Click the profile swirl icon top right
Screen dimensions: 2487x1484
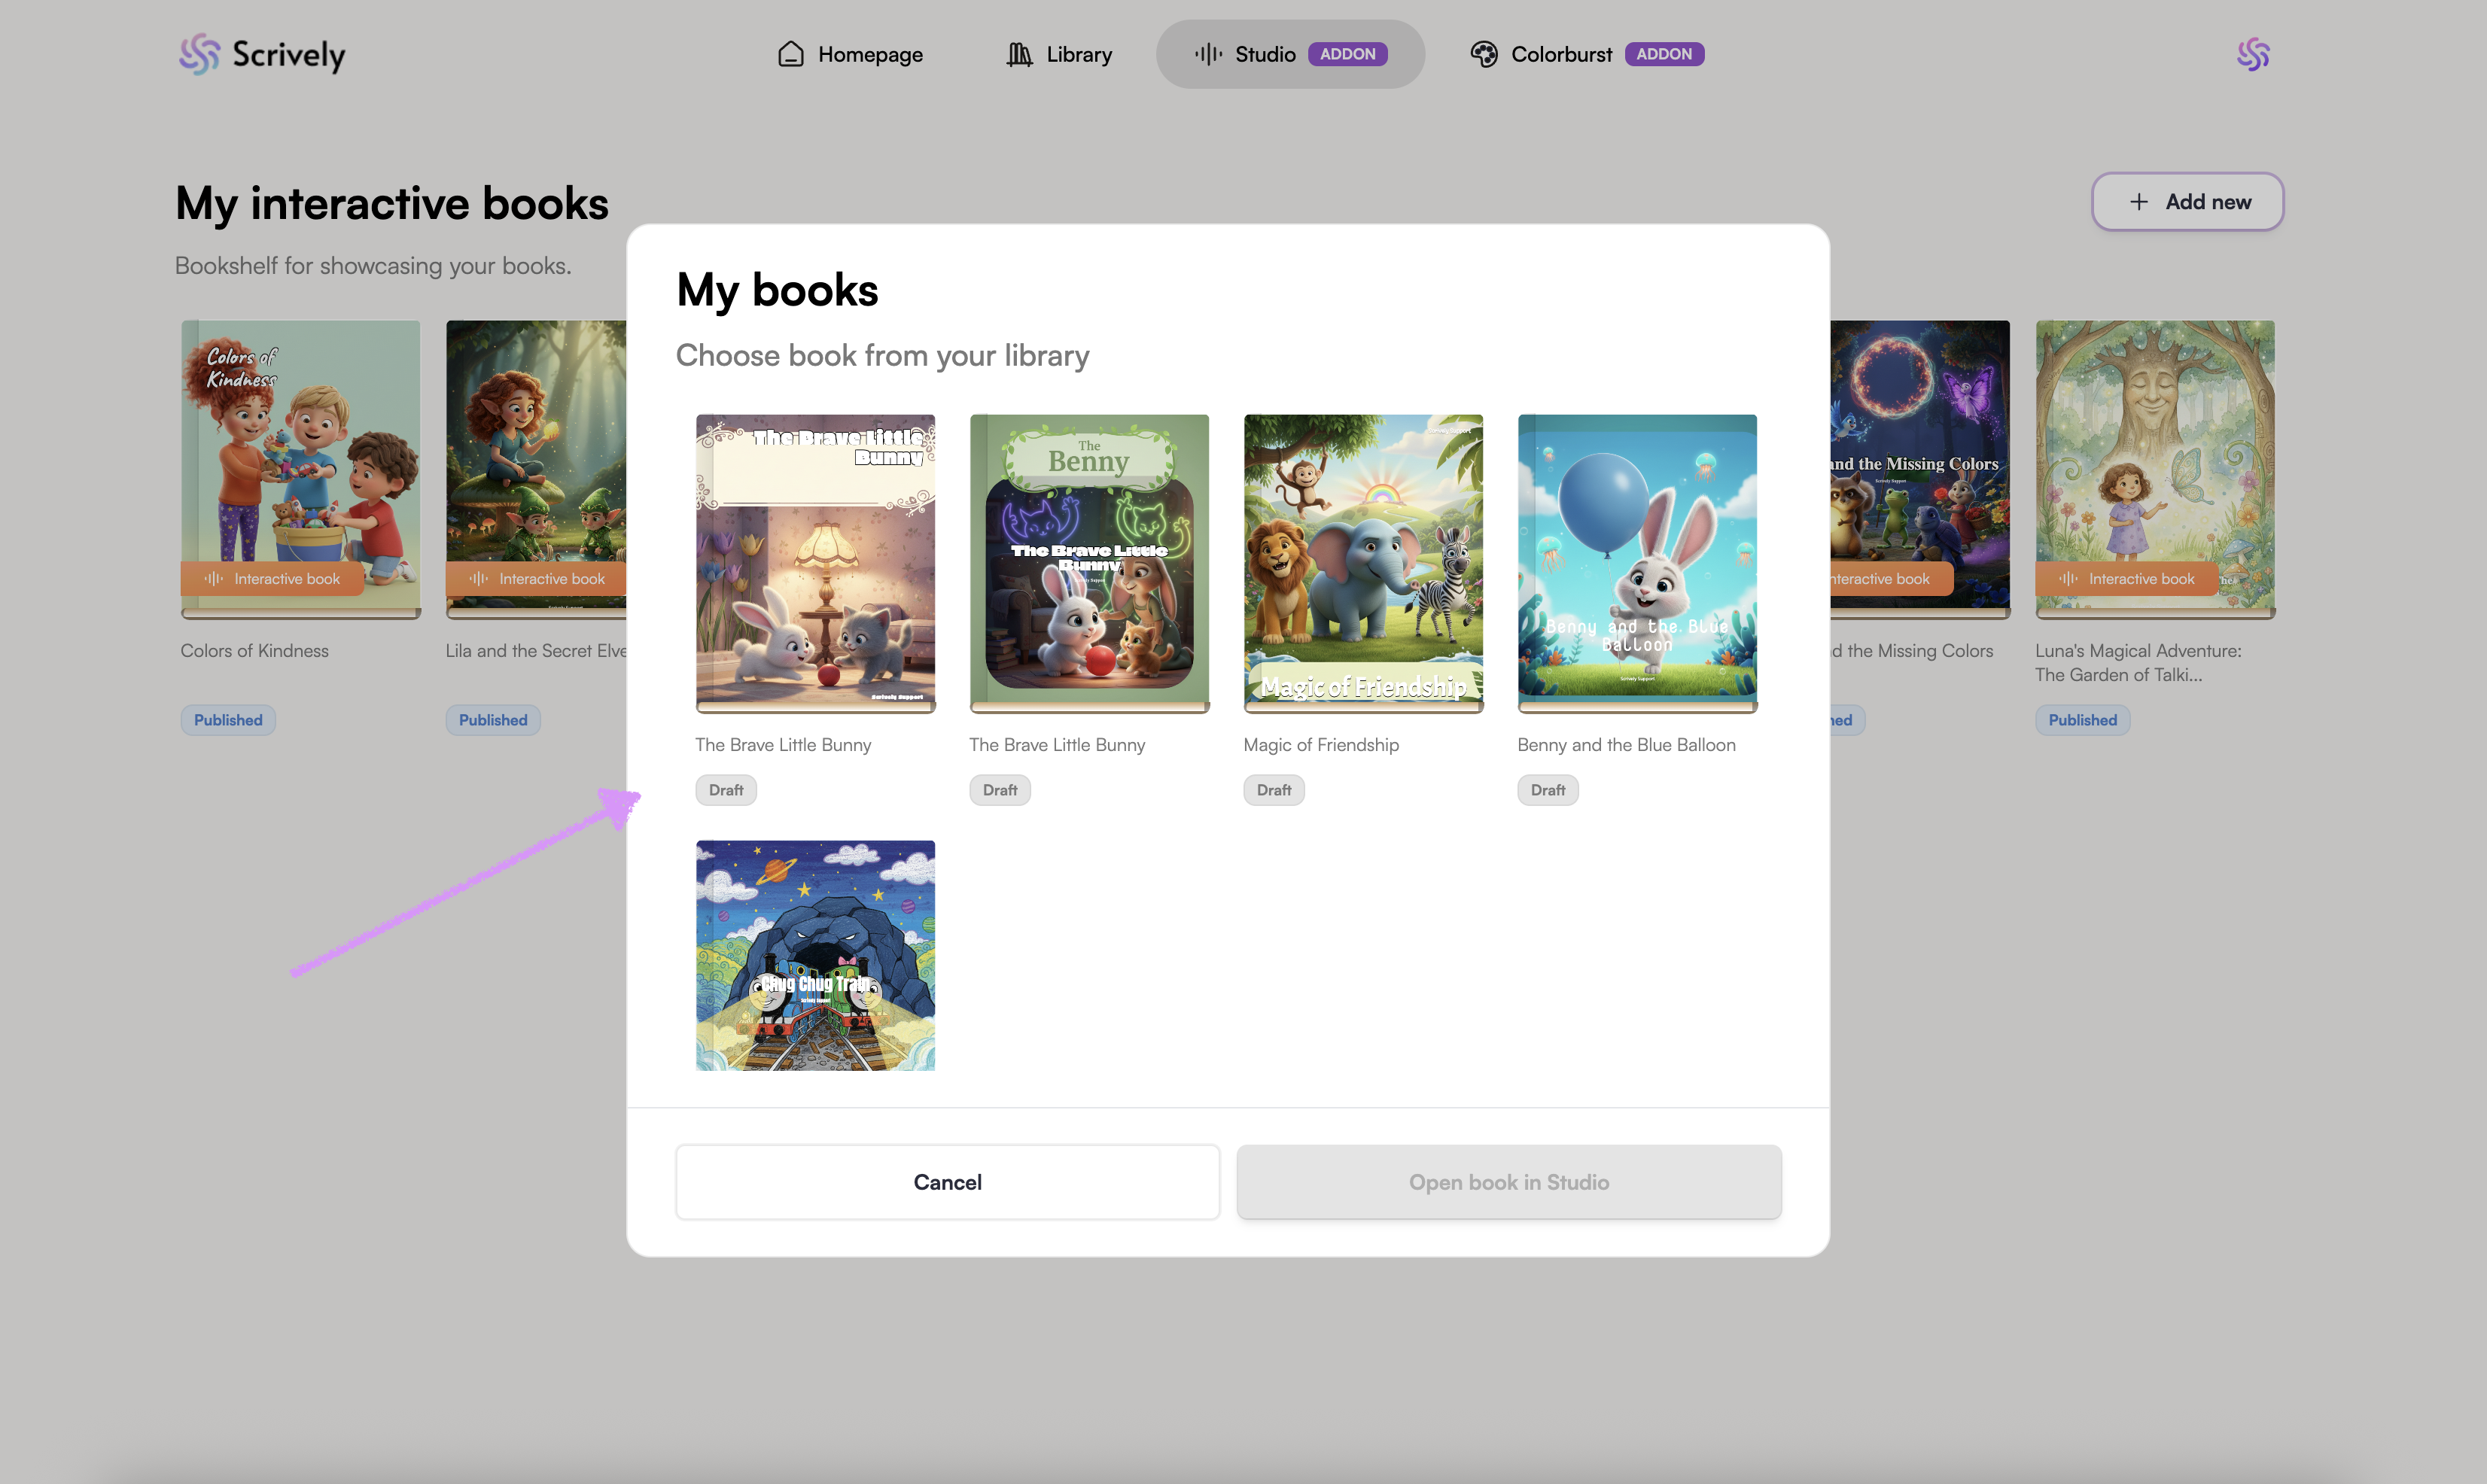(2253, 54)
